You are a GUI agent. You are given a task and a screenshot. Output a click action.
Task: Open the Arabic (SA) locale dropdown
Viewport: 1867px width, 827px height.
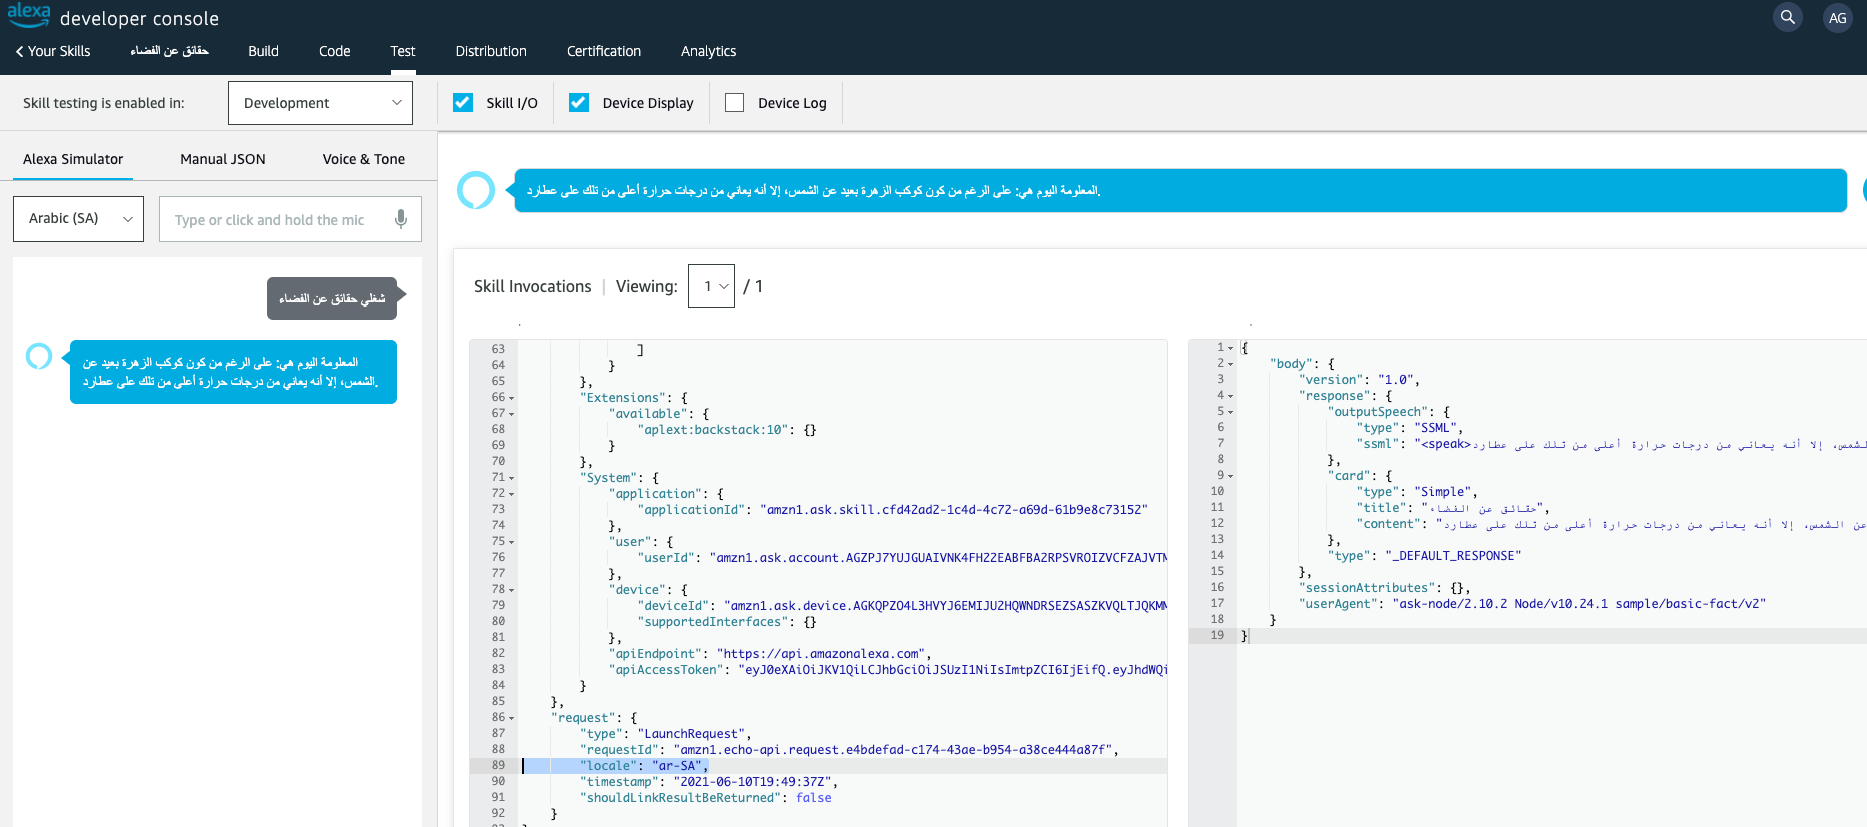pyautogui.click(x=78, y=219)
